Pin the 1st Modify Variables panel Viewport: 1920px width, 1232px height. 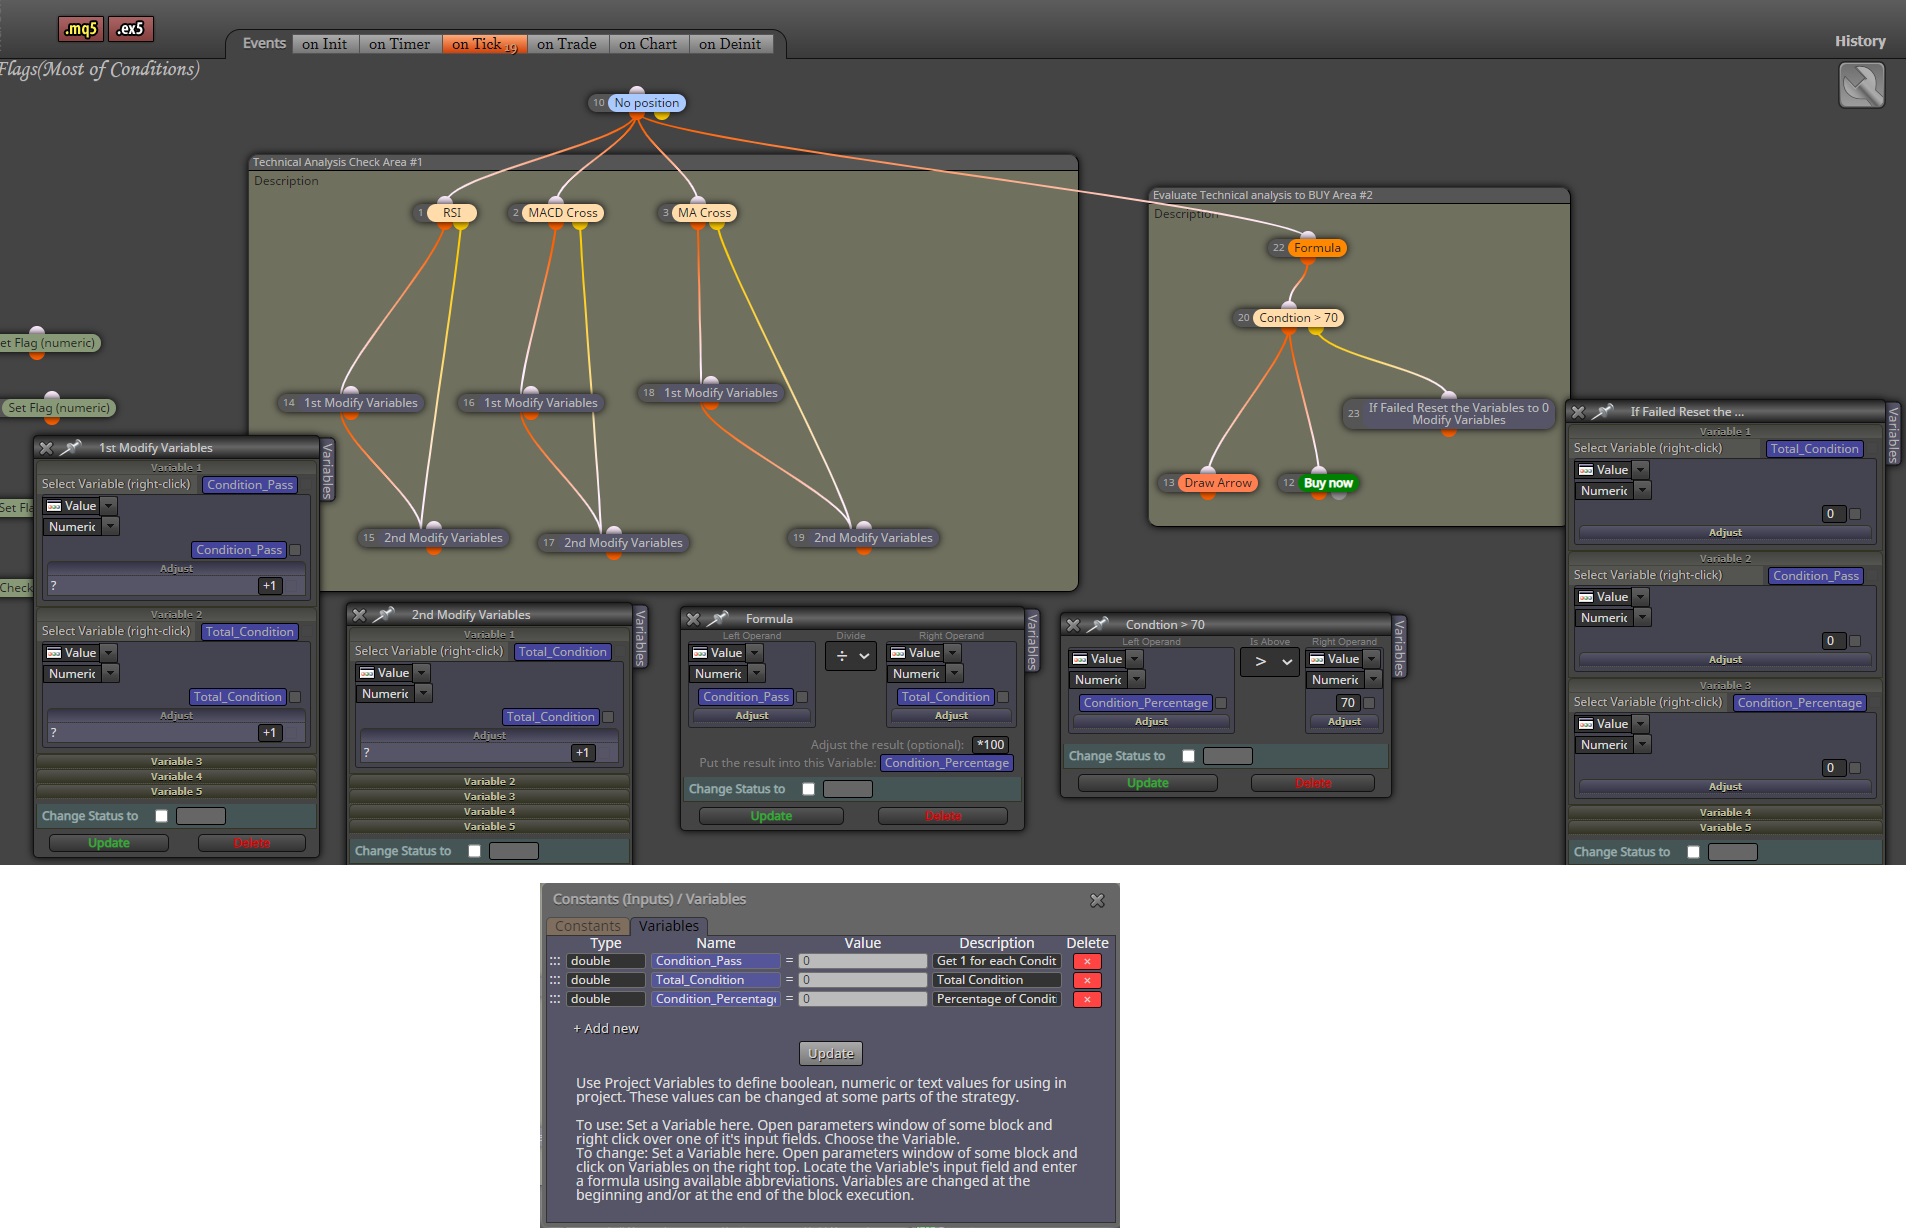[x=72, y=448]
